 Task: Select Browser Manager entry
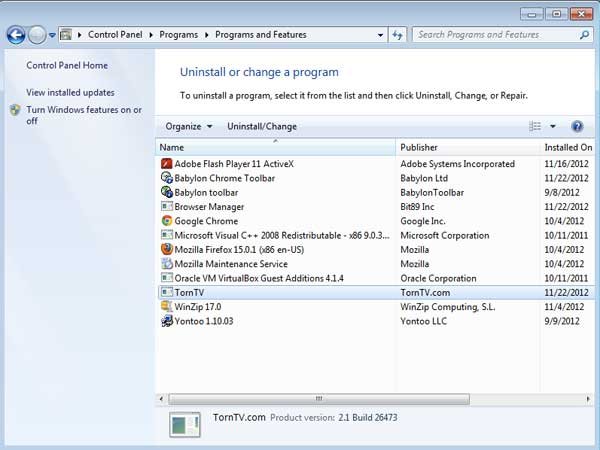209,207
